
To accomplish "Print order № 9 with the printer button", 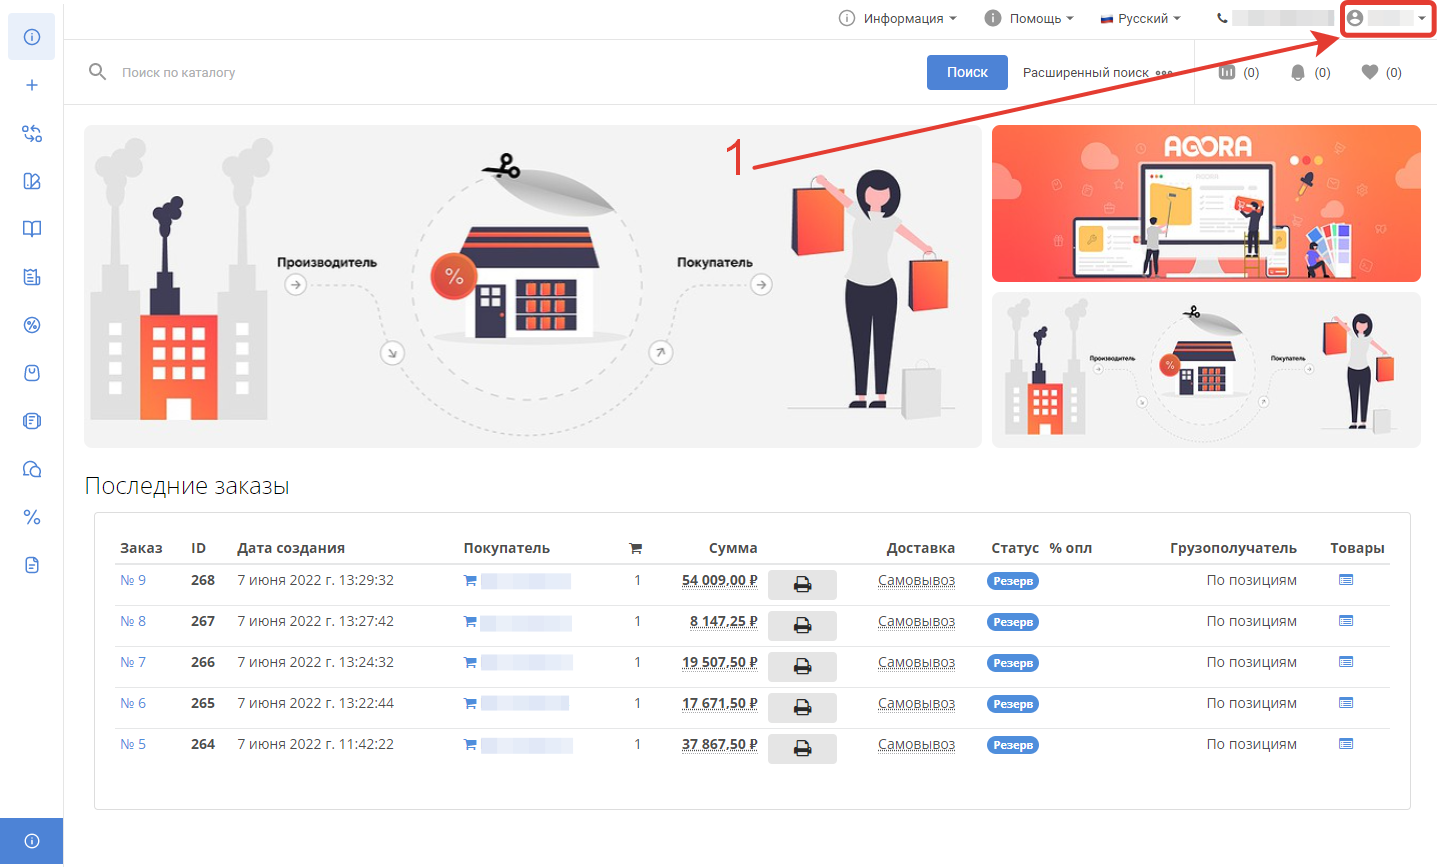I will point(802,585).
